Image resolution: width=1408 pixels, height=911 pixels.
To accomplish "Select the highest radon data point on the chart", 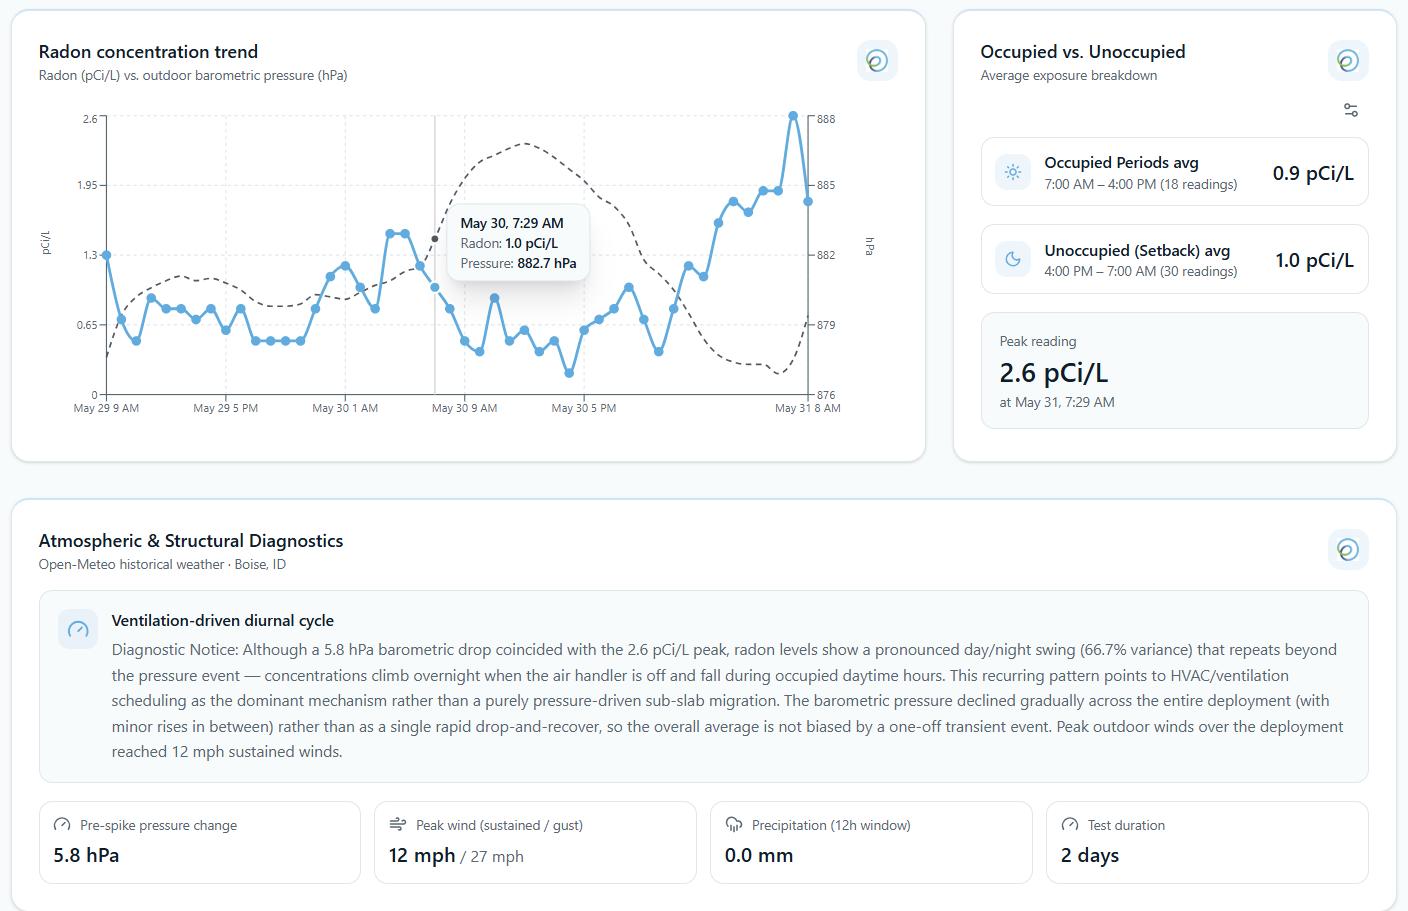I will click(x=793, y=116).
